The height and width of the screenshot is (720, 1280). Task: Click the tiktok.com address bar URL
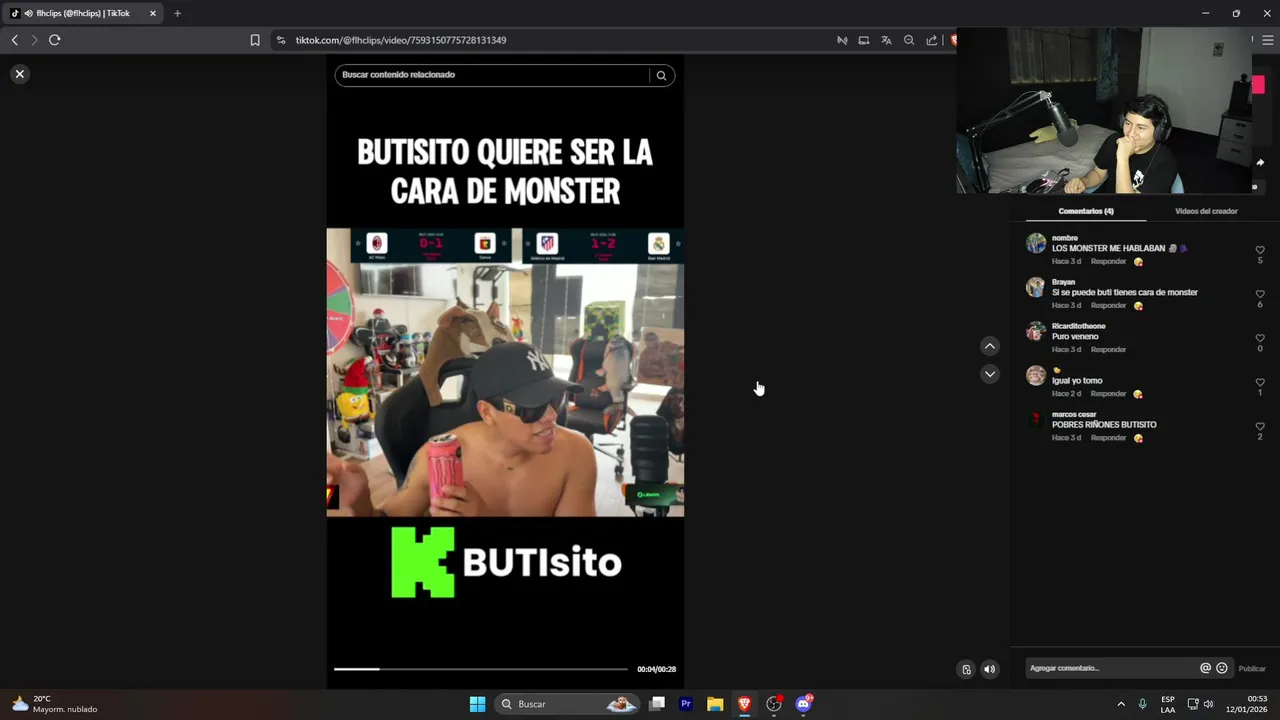[401, 40]
